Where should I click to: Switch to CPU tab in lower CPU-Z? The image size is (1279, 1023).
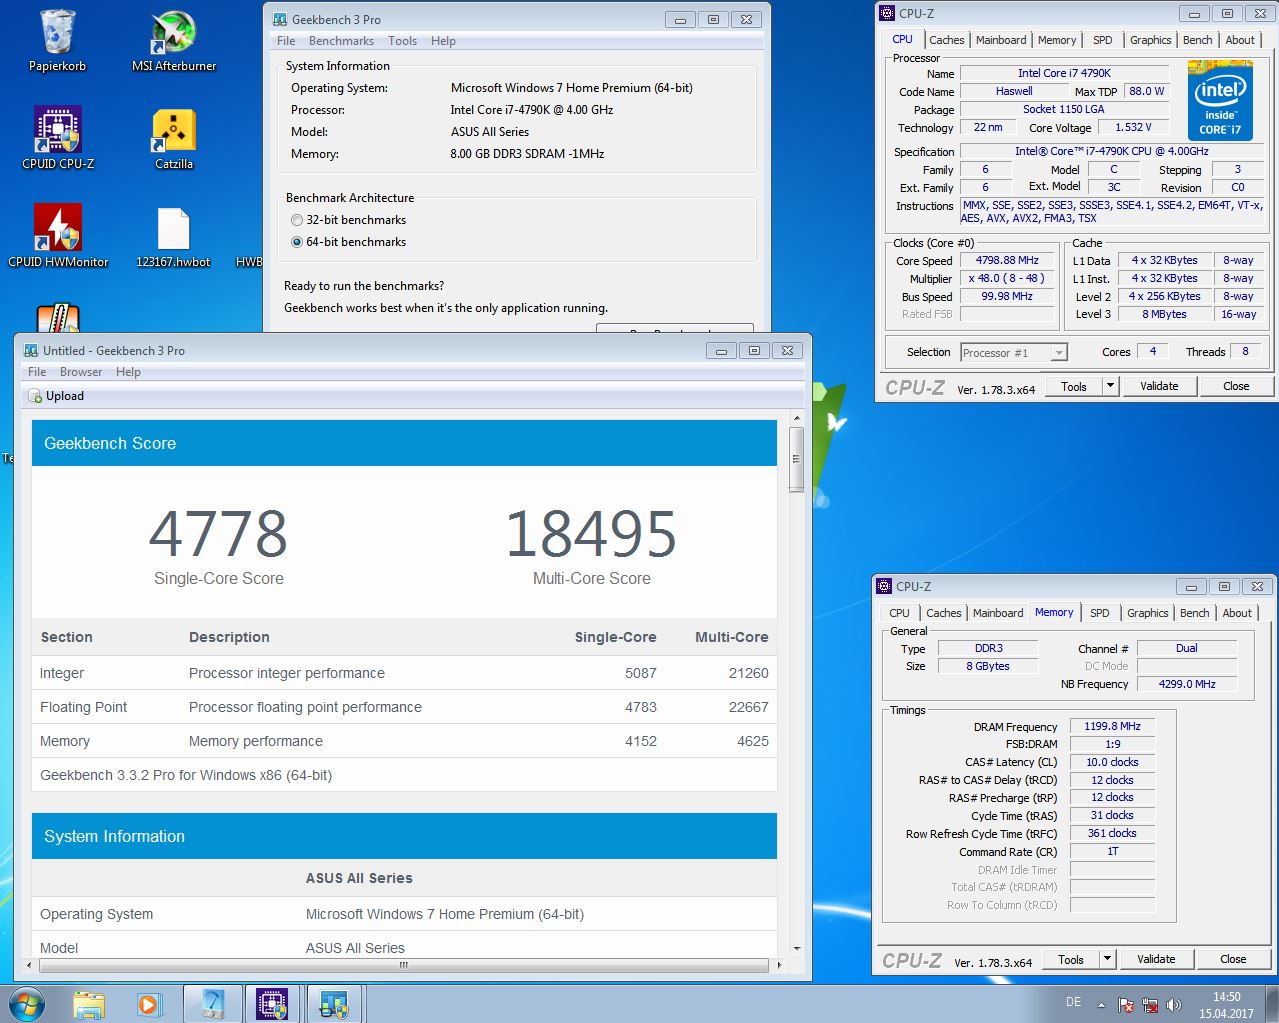click(899, 613)
